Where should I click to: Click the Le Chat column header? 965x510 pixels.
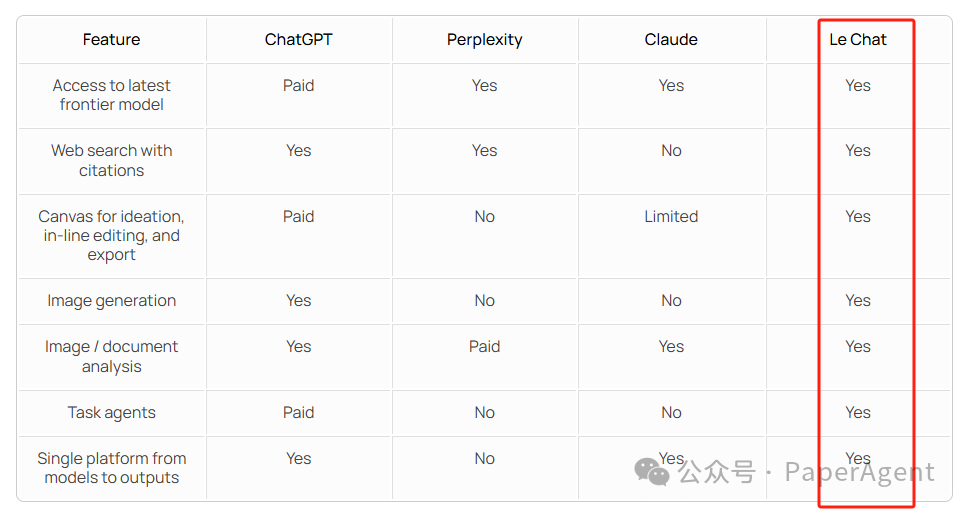(x=858, y=40)
